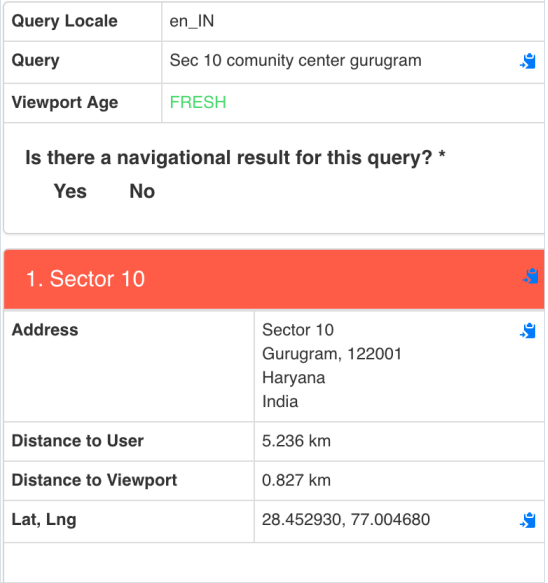548x583 pixels.
Task: Click the 5.236 km distance to user
Action: pyautogui.click(x=296, y=441)
